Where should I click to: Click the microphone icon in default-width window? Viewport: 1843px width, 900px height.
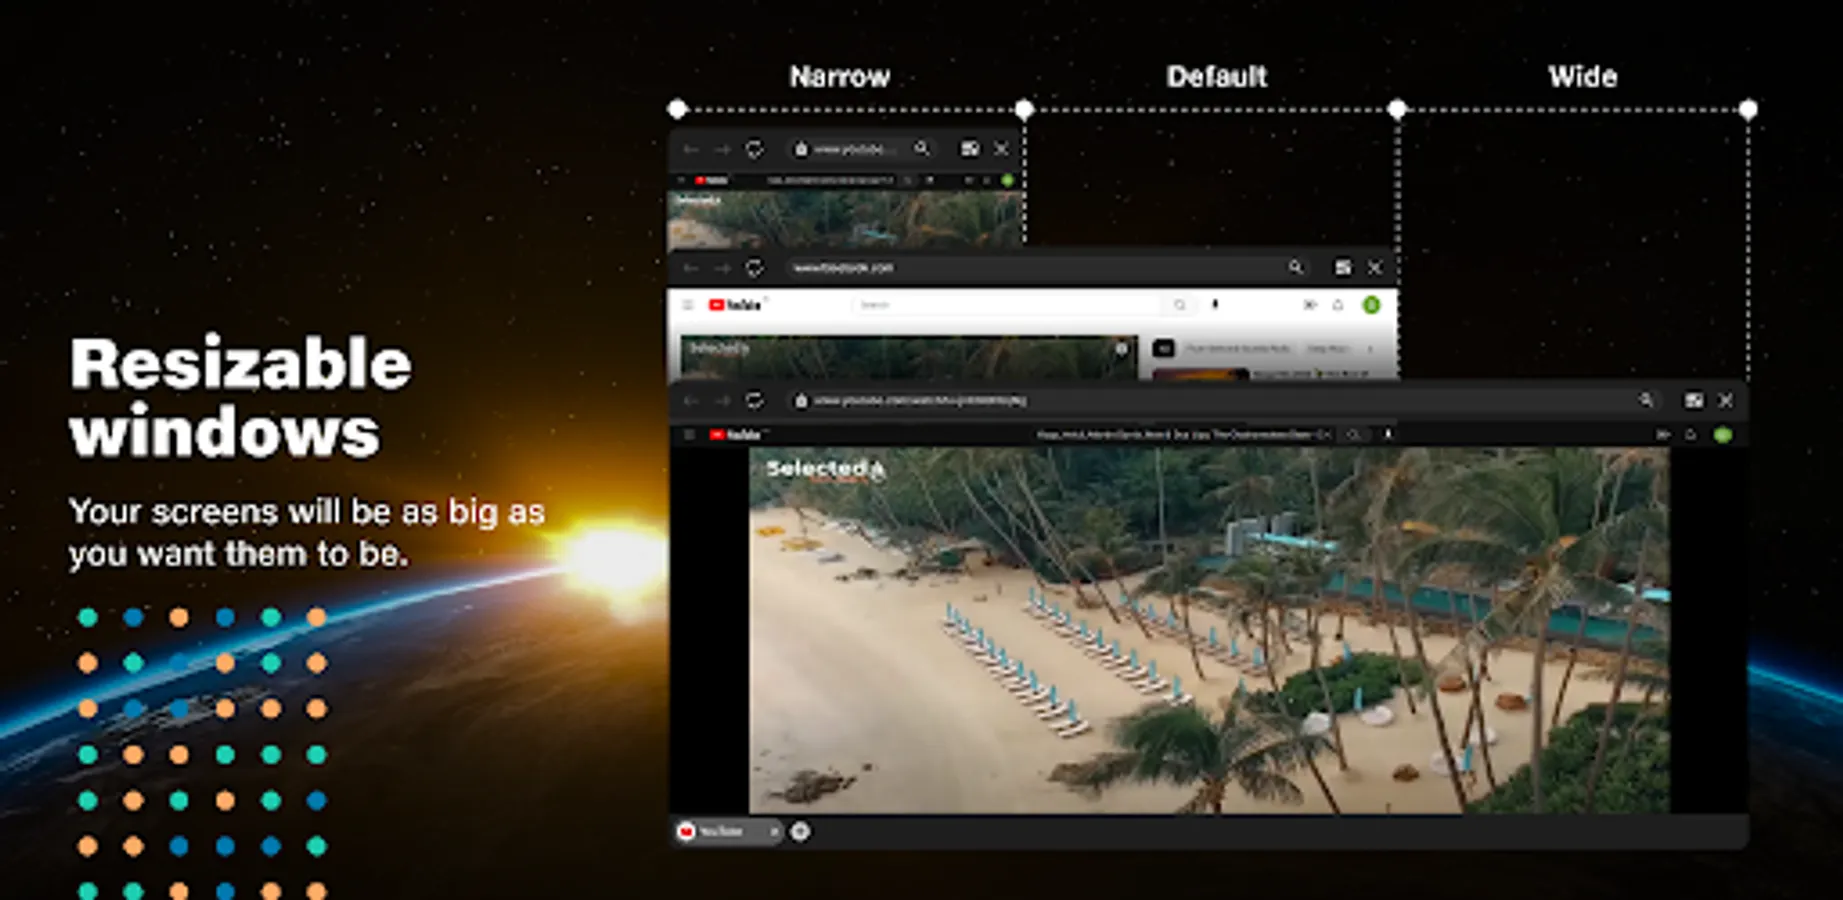[1215, 305]
